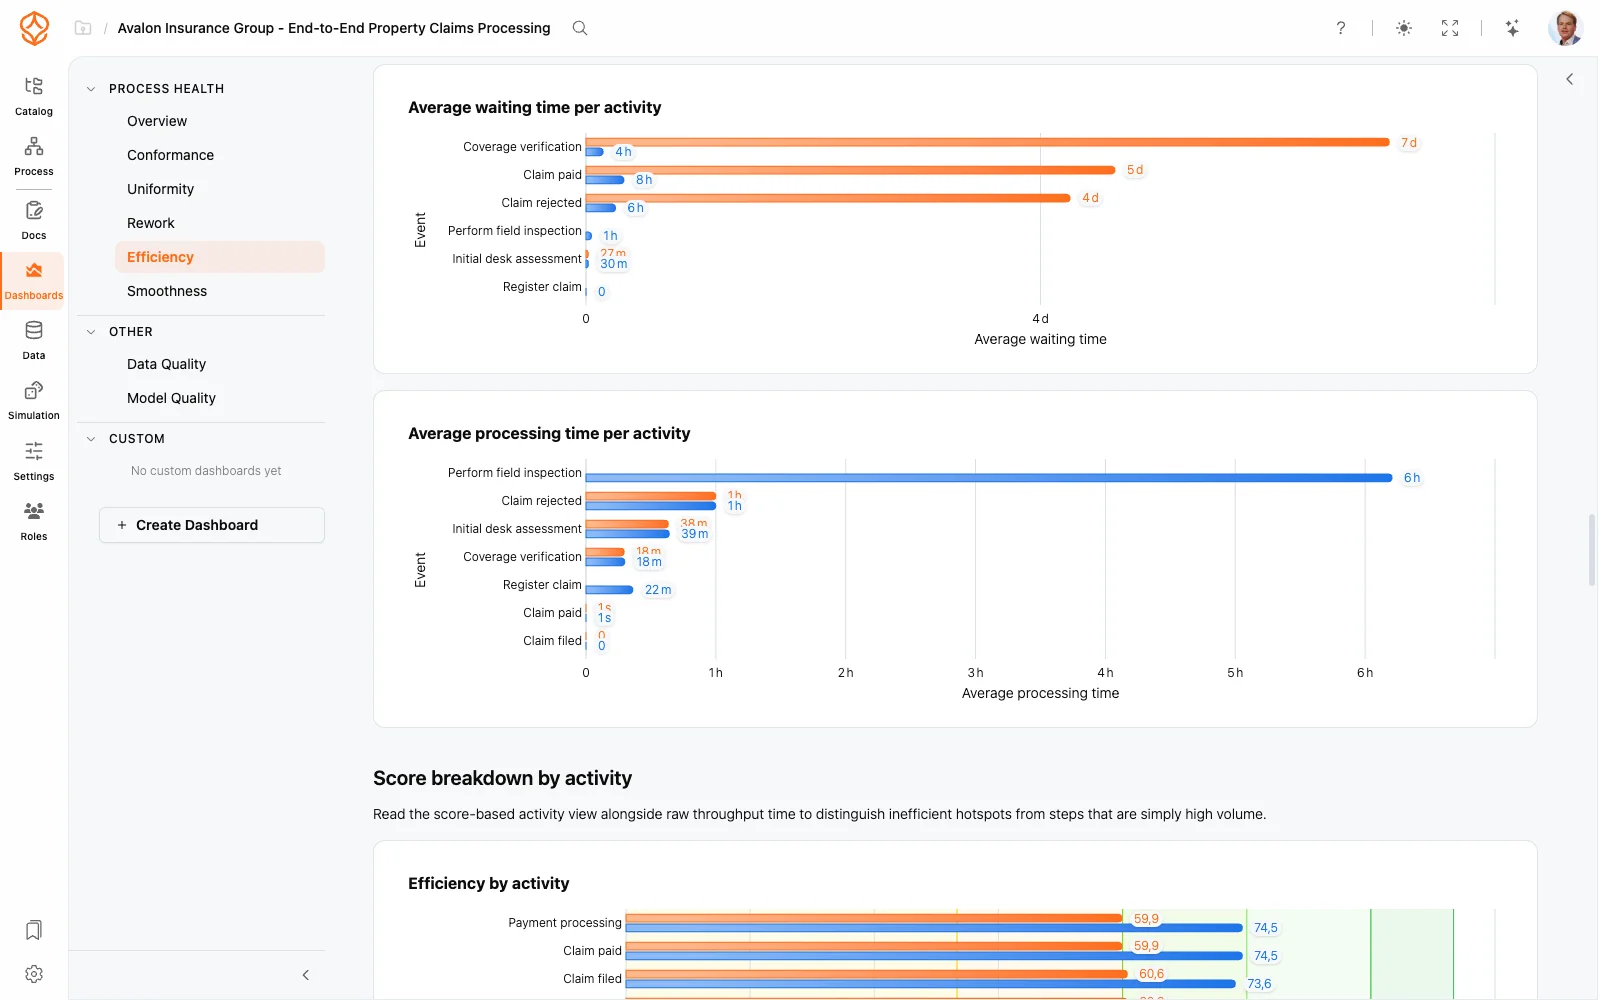Image resolution: width=1600 pixels, height=1000 pixels.
Task: Click the orange app logo icon
Action: click(x=34, y=28)
